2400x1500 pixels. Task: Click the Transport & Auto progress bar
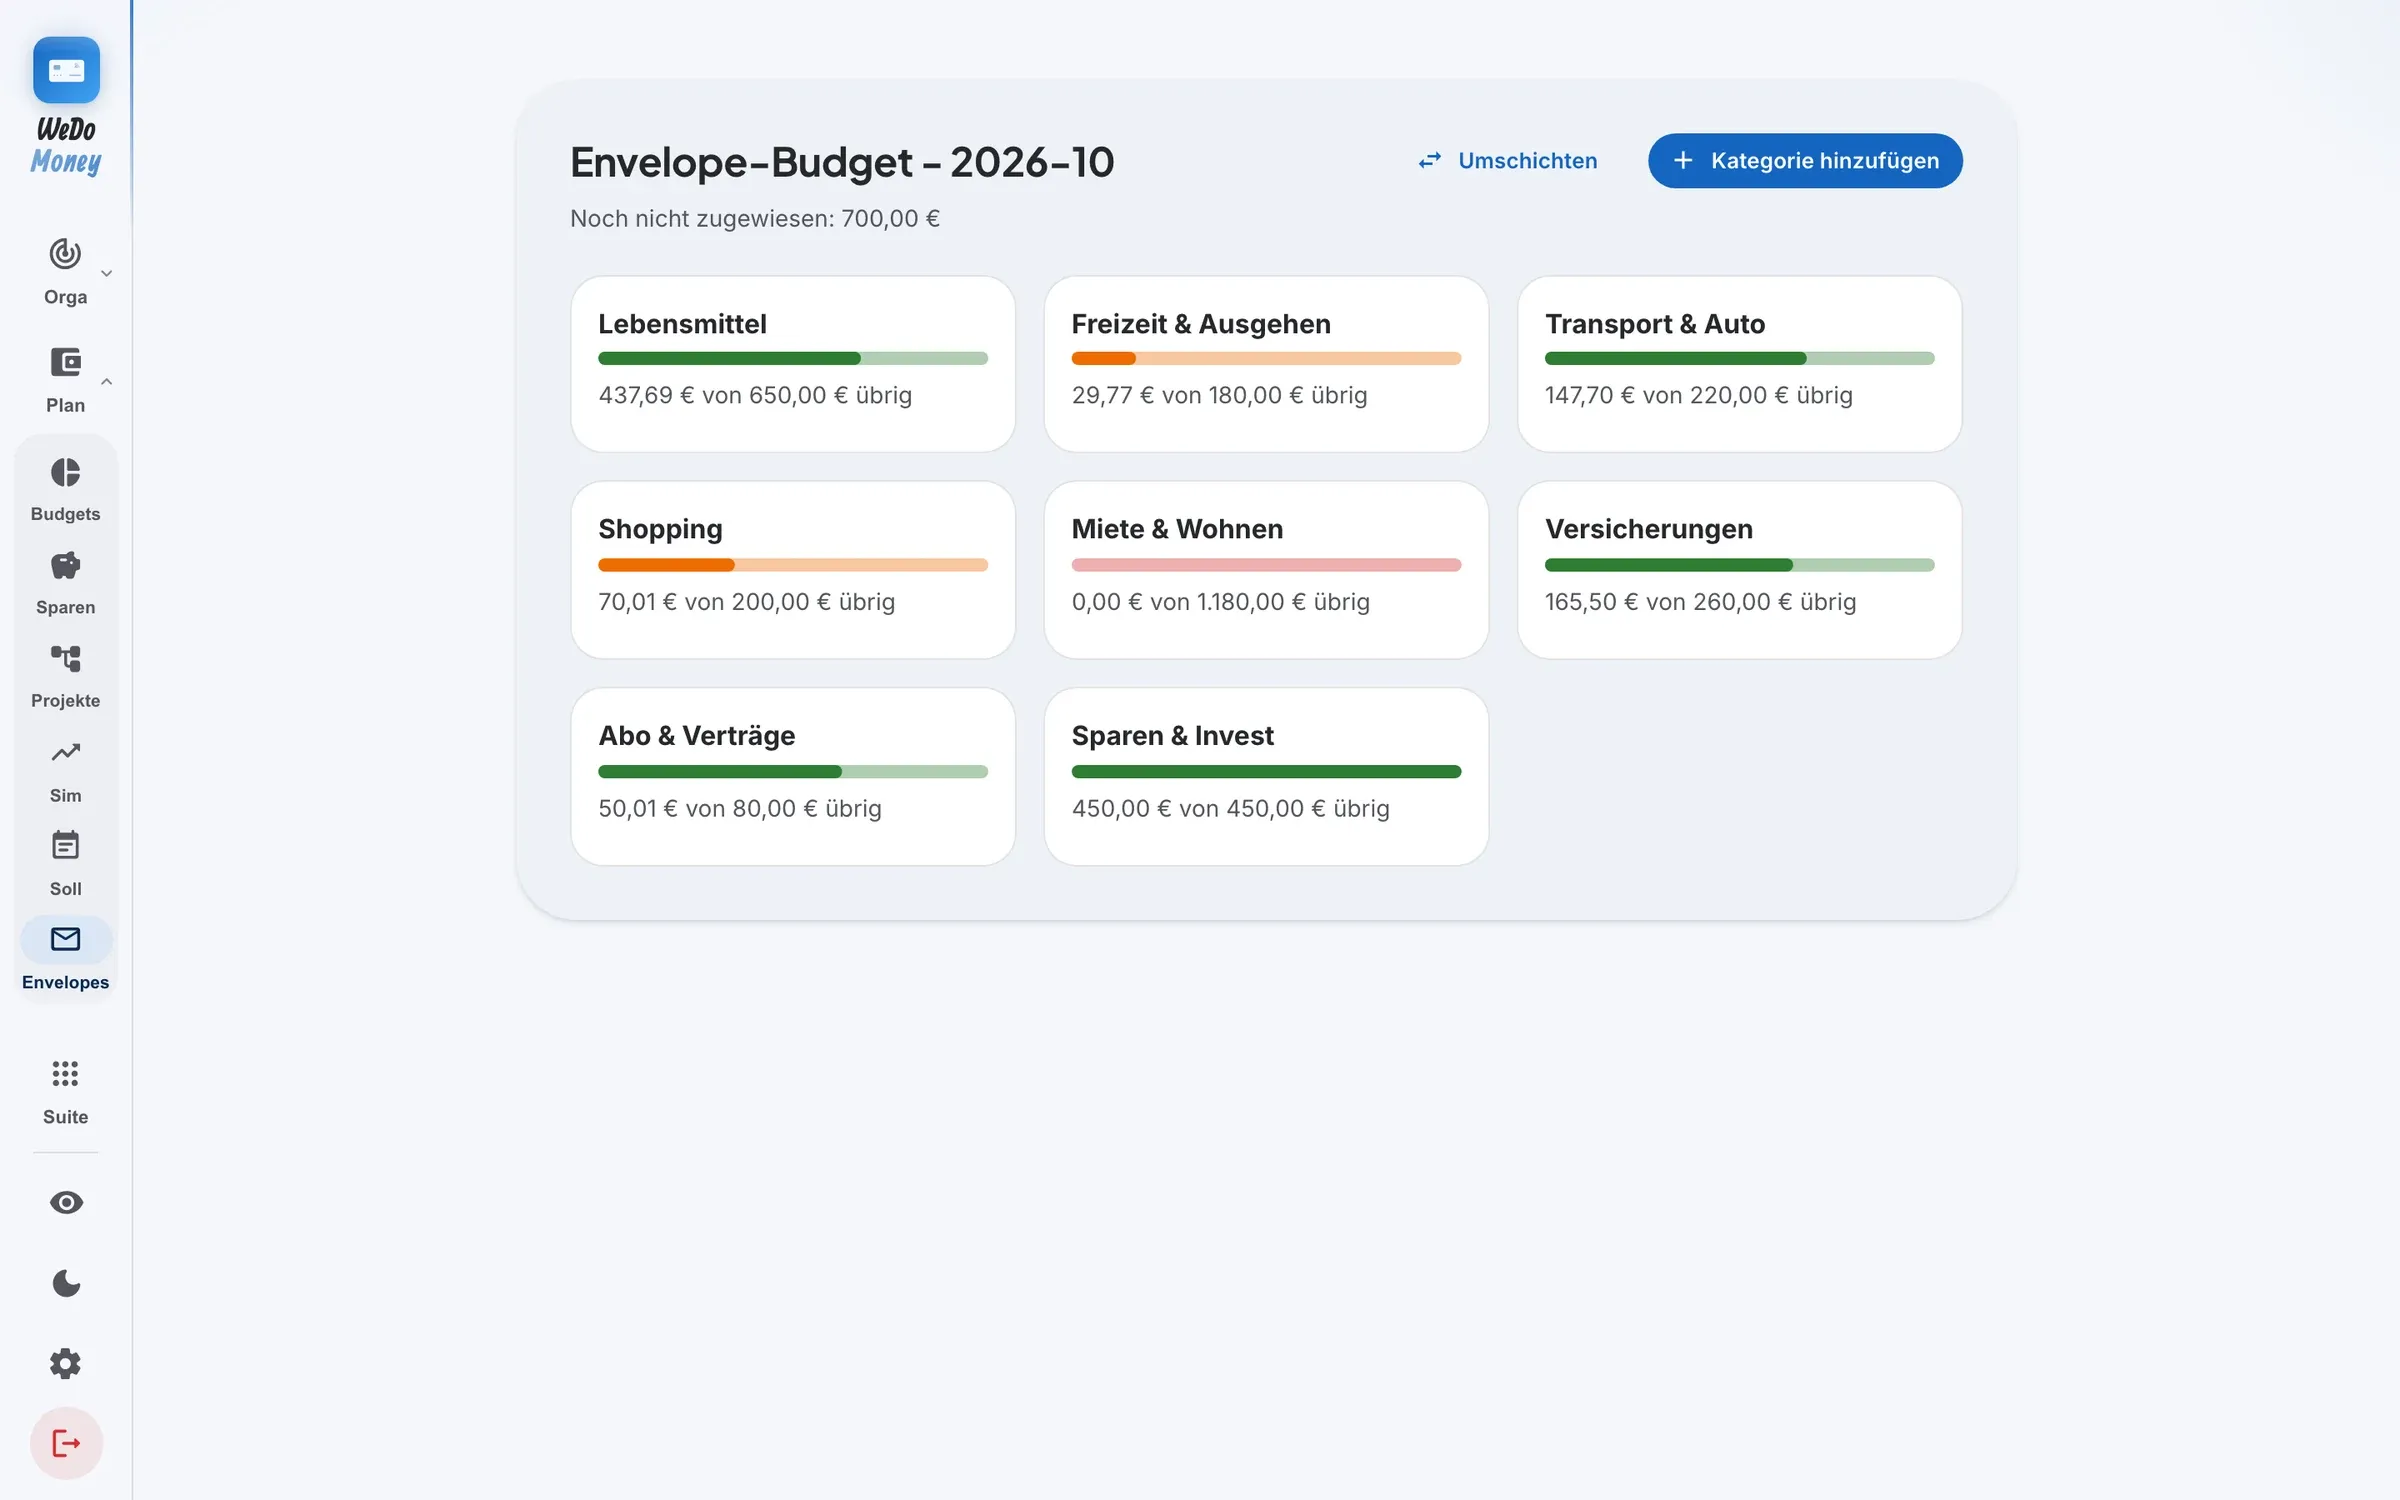tap(1740, 358)
